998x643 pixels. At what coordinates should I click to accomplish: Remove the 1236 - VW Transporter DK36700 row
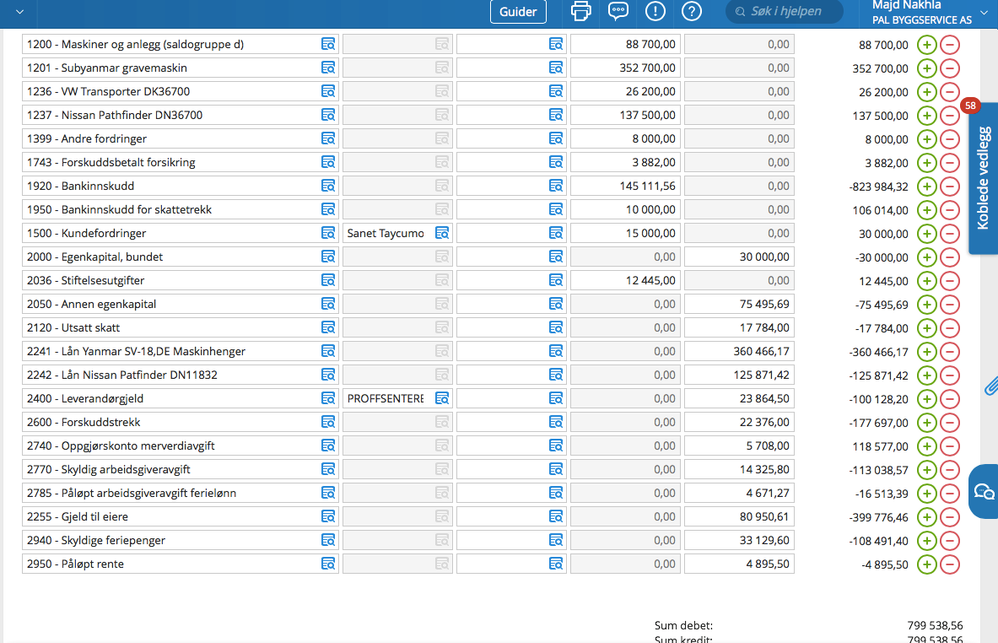950,92
